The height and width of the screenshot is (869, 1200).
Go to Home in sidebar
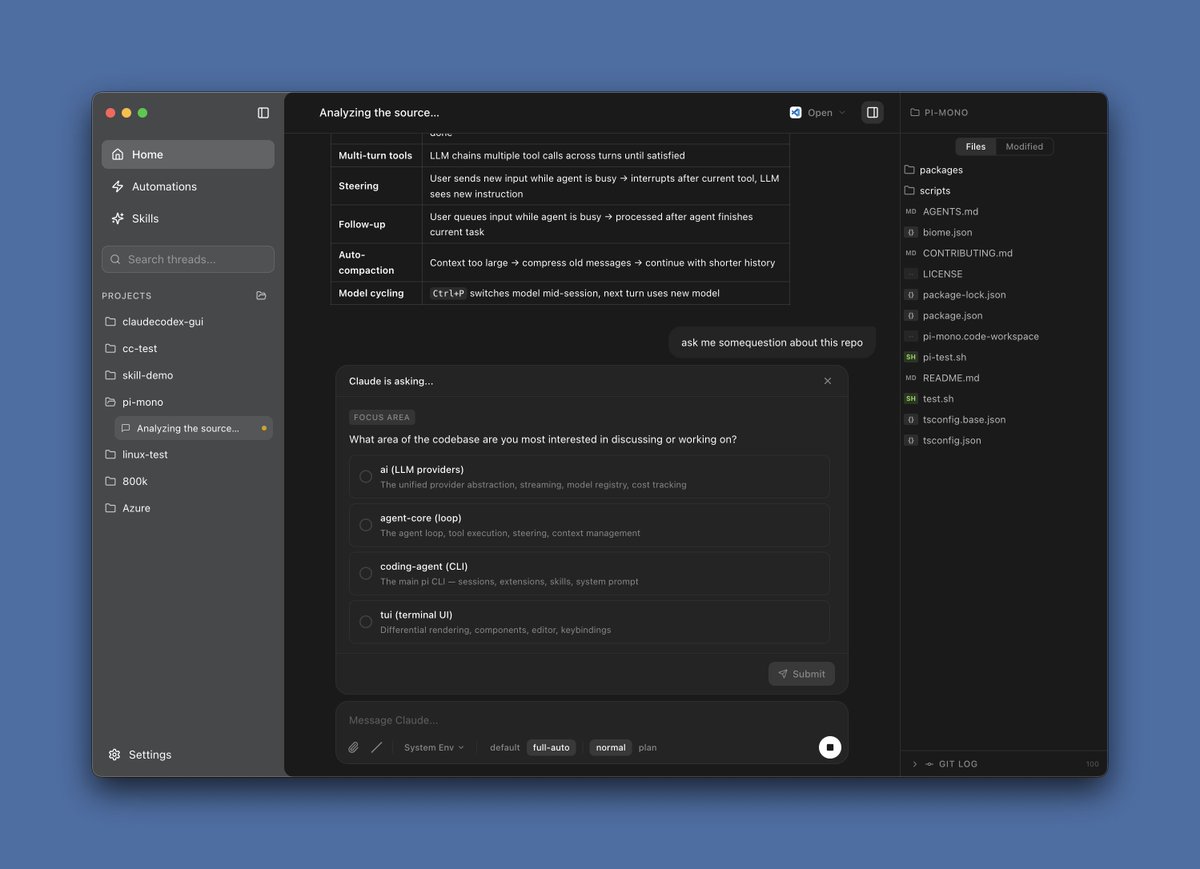[188, 154]
